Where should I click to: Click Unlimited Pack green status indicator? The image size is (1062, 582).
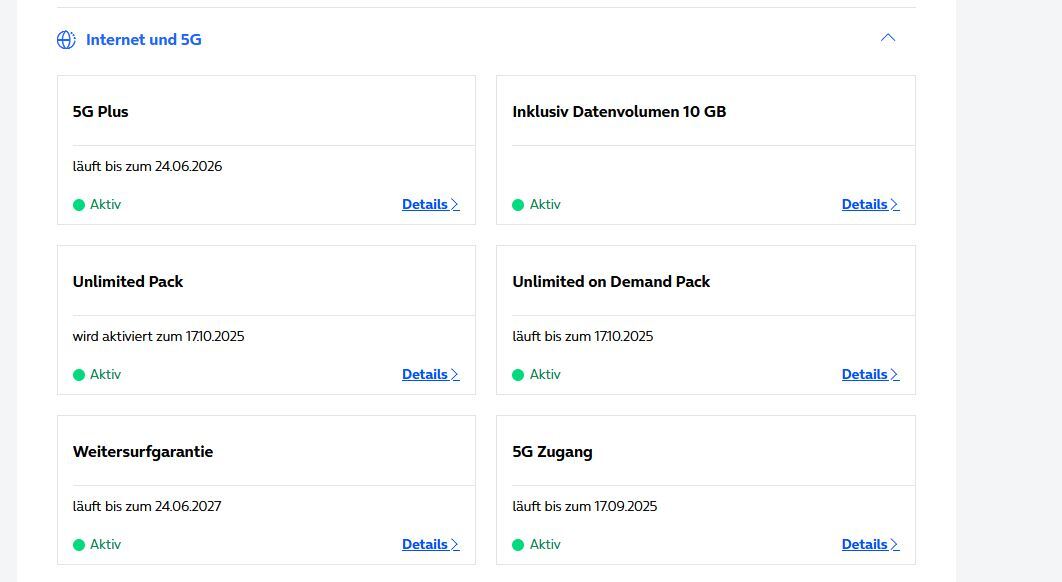[79, 375]
